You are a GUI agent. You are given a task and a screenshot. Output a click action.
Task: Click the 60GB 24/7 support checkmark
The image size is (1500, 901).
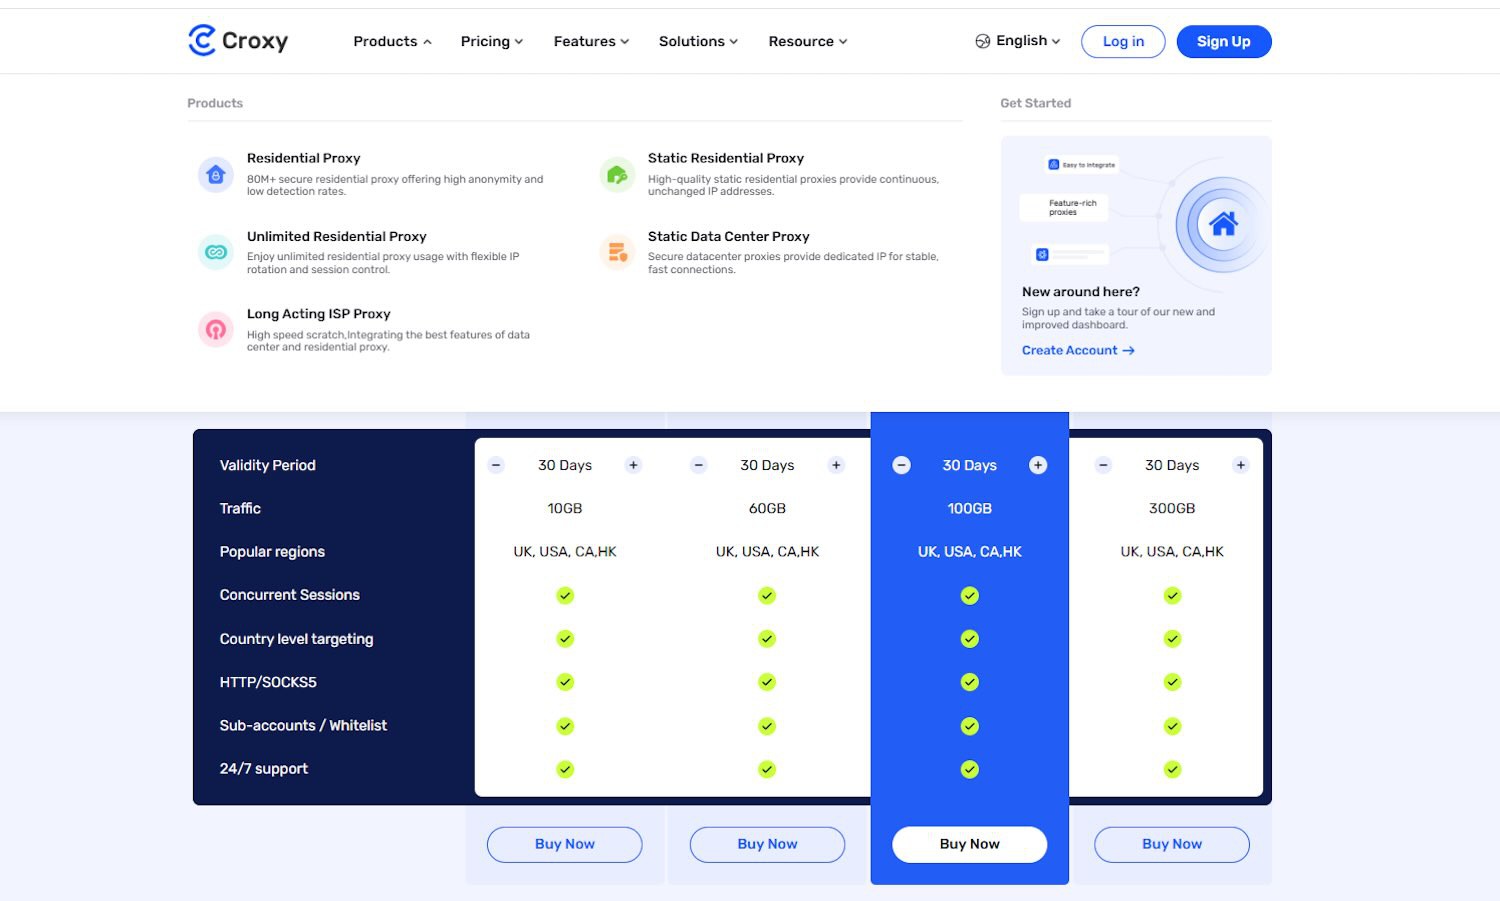coord(767,769)
